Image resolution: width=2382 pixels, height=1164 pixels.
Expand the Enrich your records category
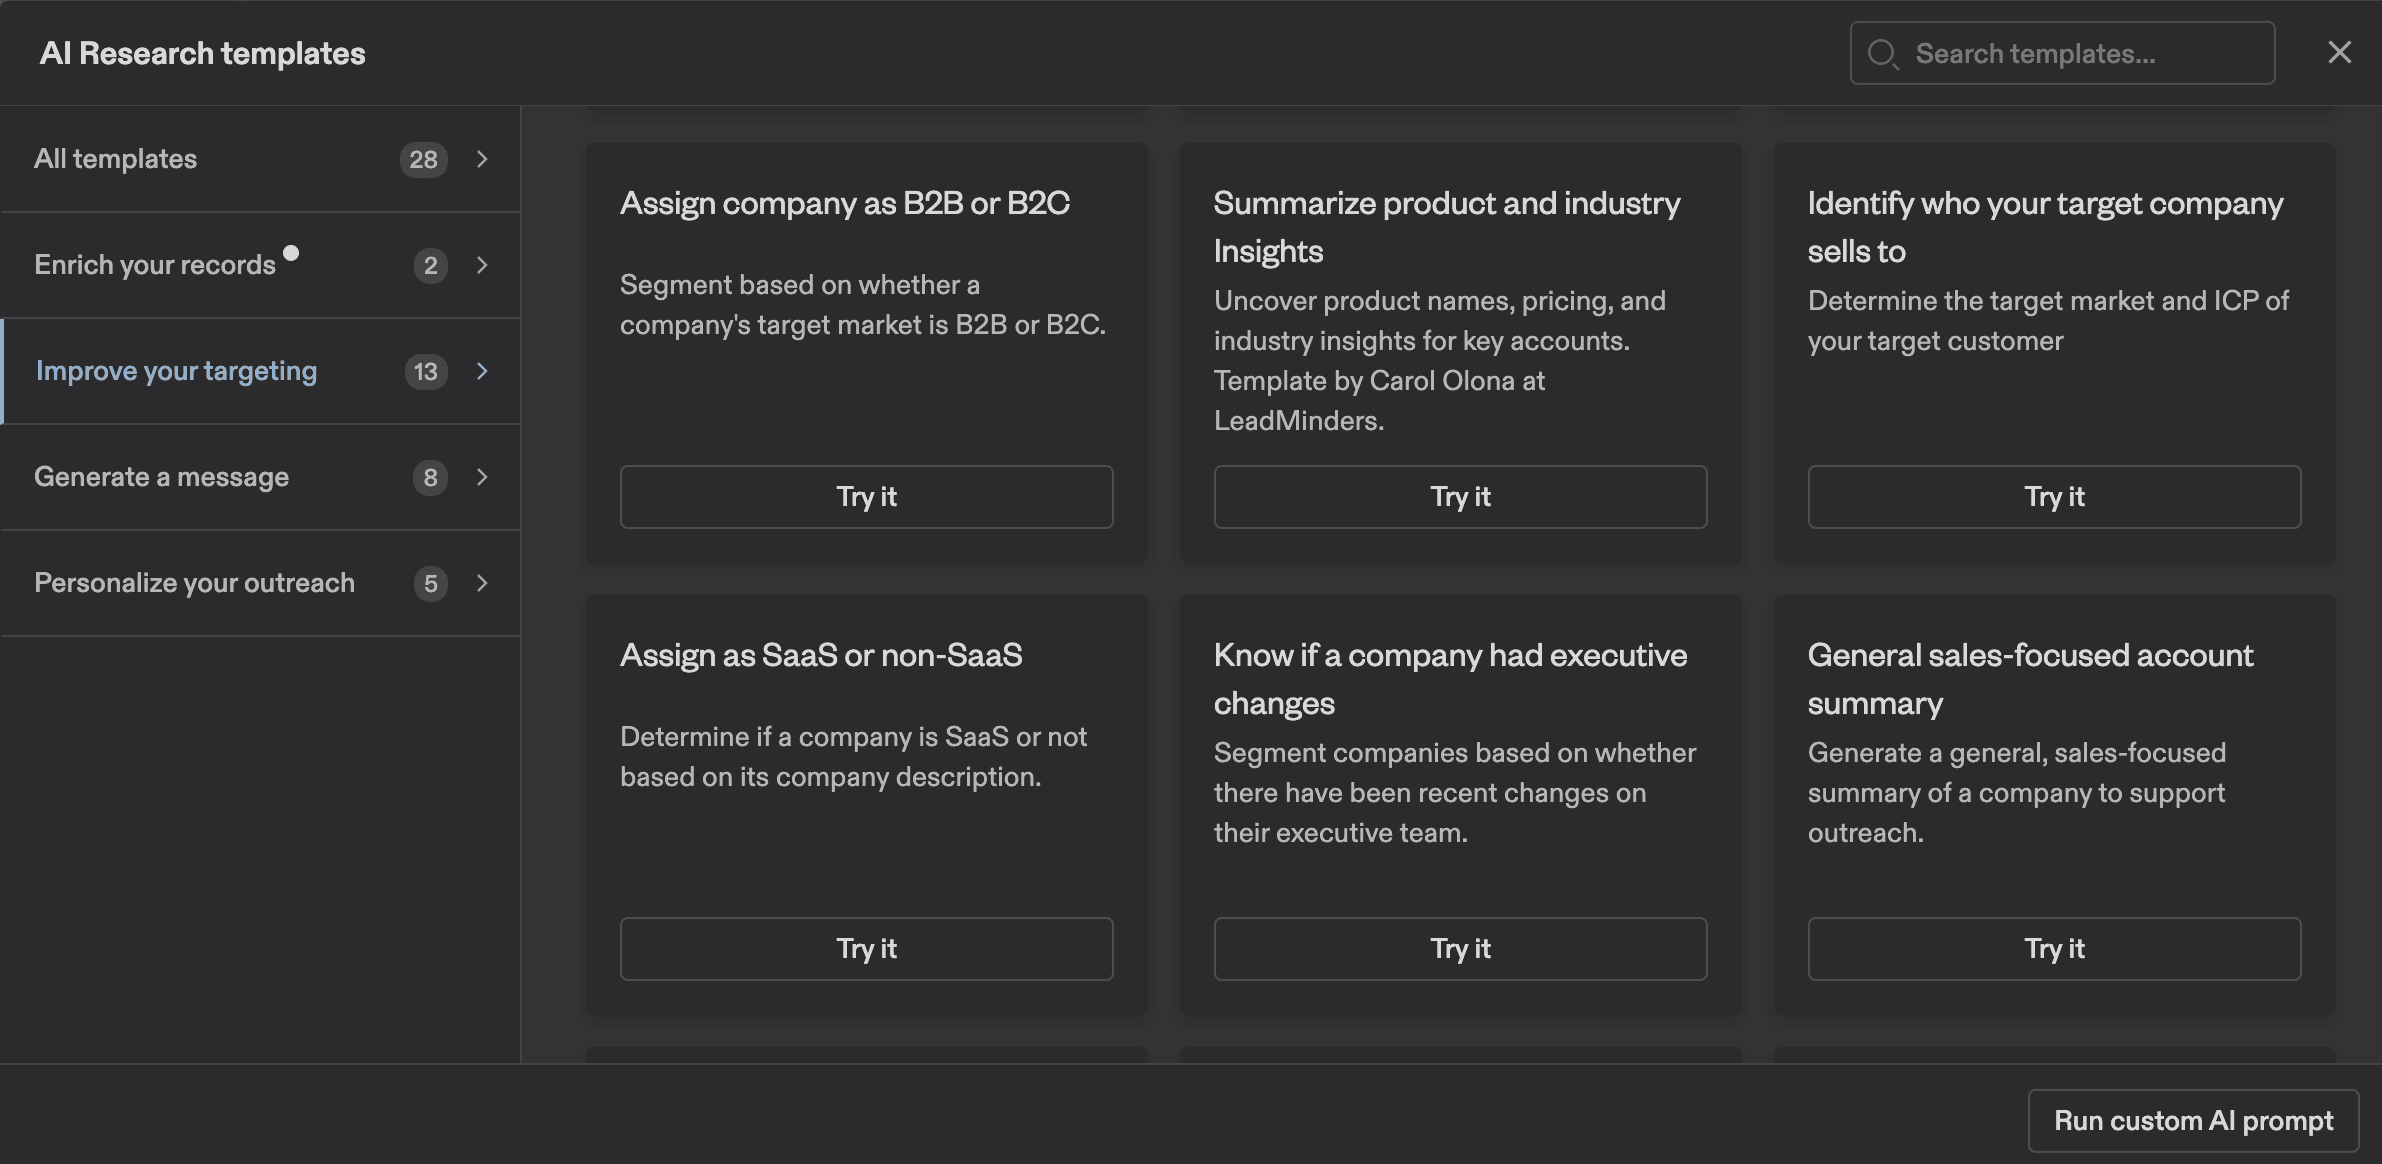click(483, 266)
